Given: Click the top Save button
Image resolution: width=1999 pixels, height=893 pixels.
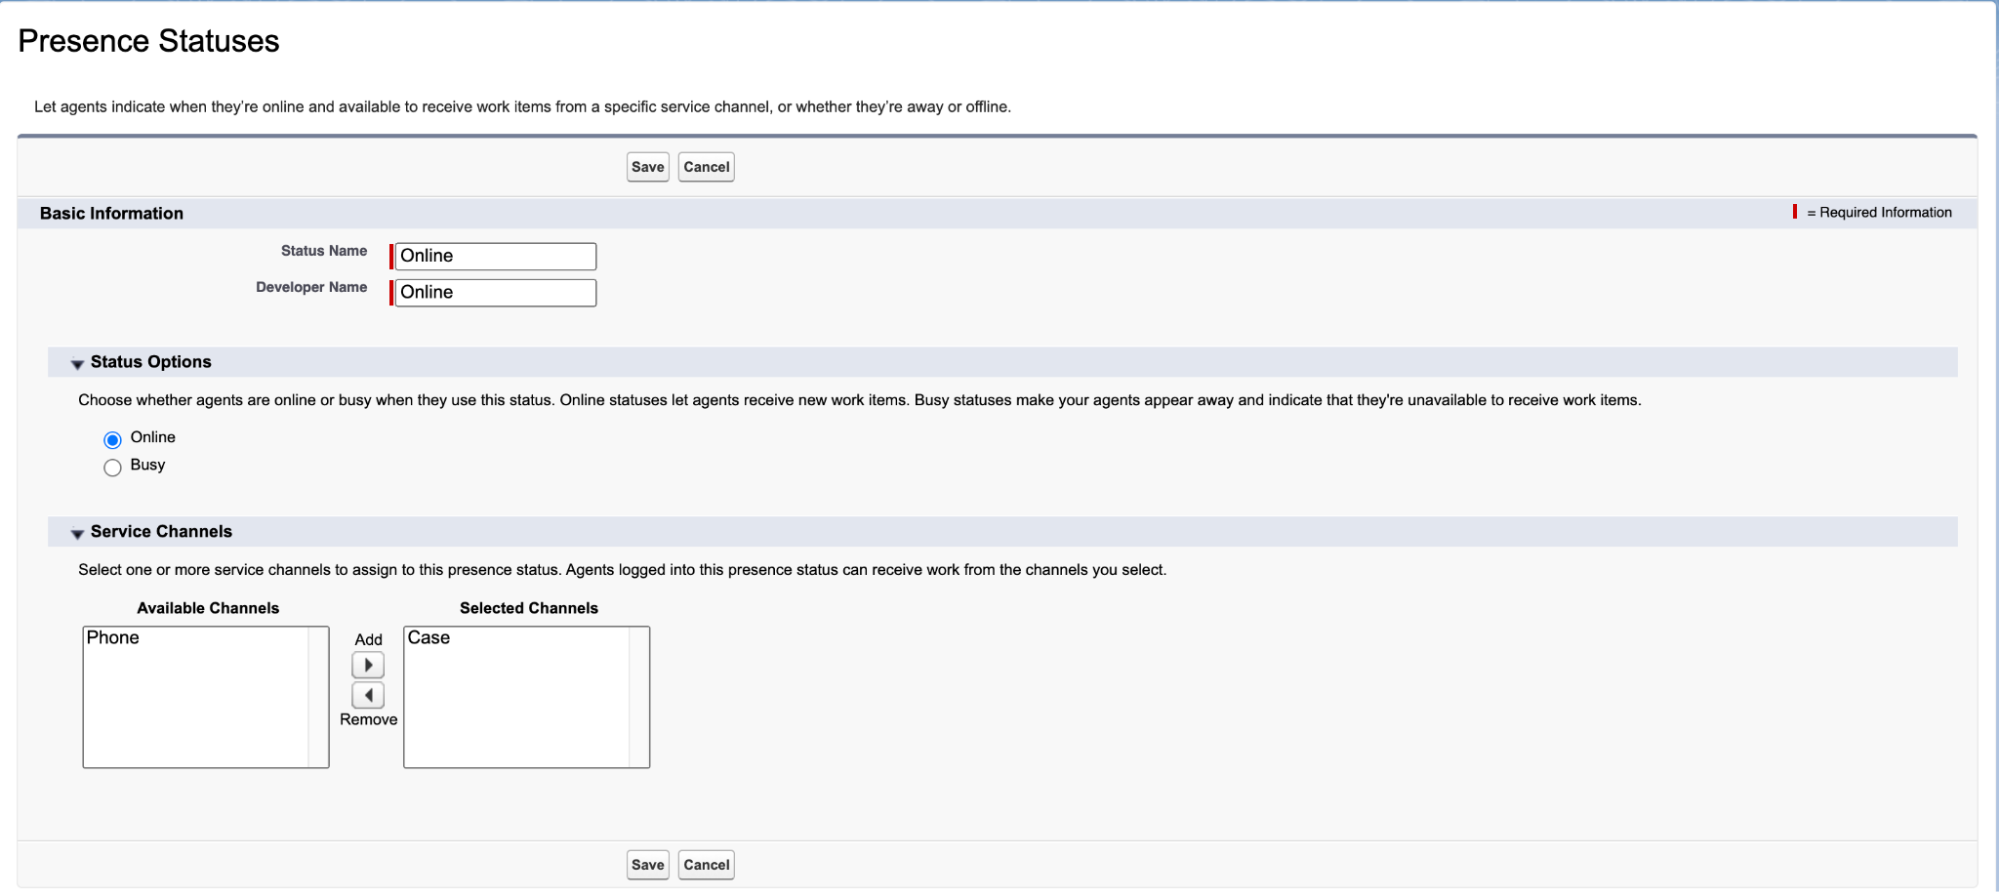Looking at the screenshot, I should click(x=647, y=167).
